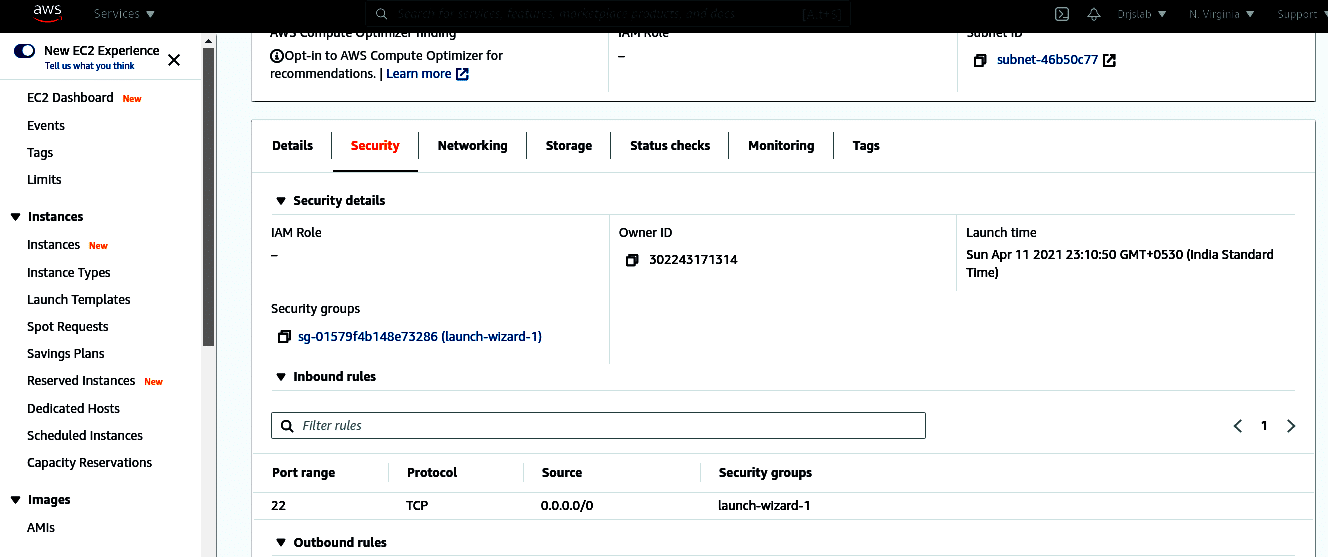Open notifications bell icon
This screenshot has height=557, width=1328.
click(1094, 14)
